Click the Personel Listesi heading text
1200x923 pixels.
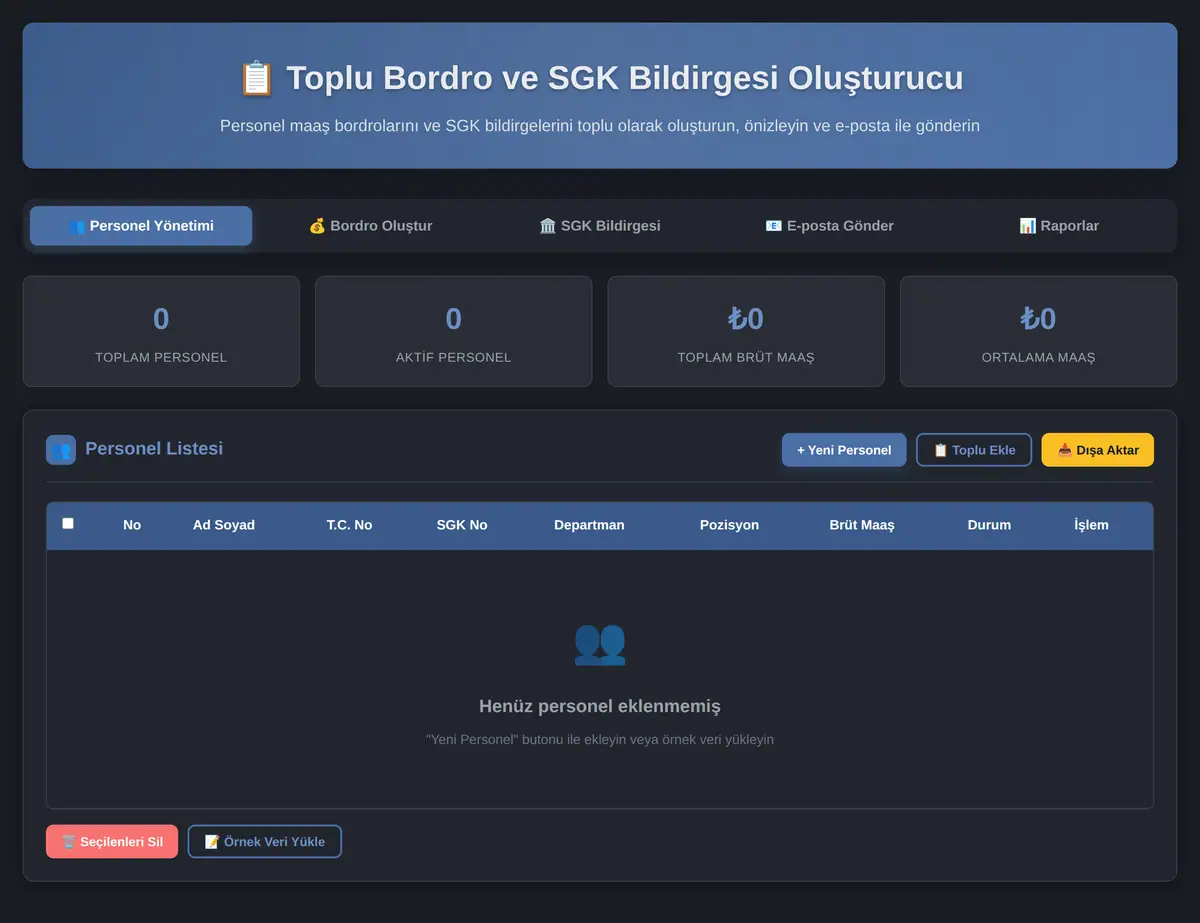coord(154,448)
